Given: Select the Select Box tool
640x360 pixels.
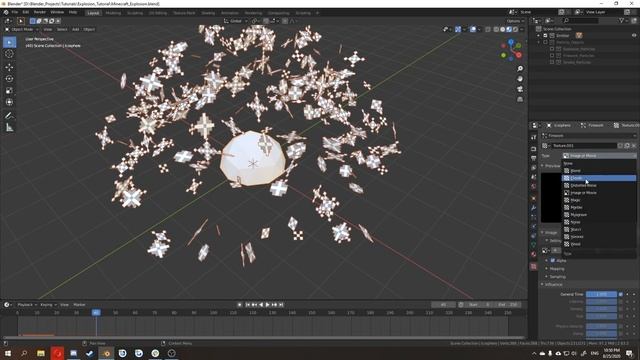Looking at the screenshot, I should [9, 42].
